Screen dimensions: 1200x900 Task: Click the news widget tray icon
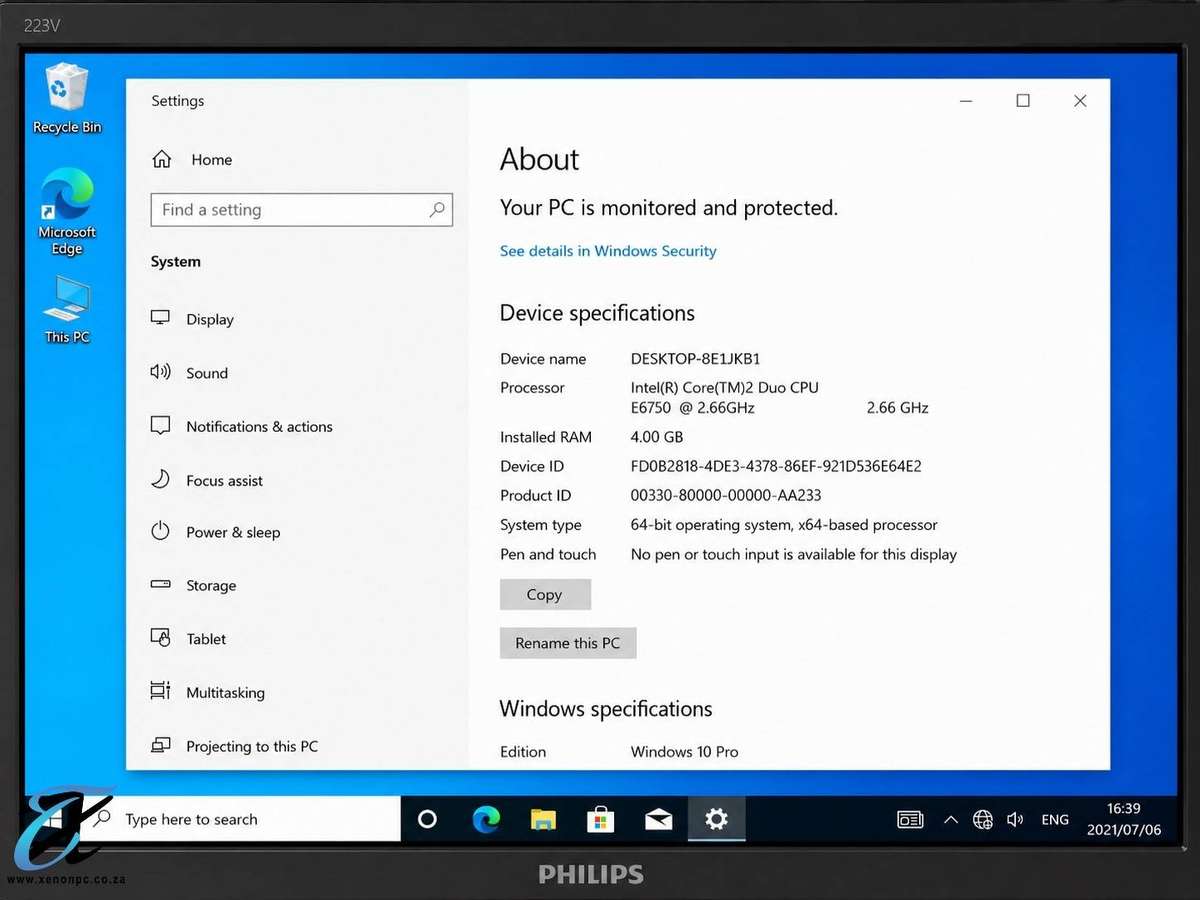click(910, 820)
